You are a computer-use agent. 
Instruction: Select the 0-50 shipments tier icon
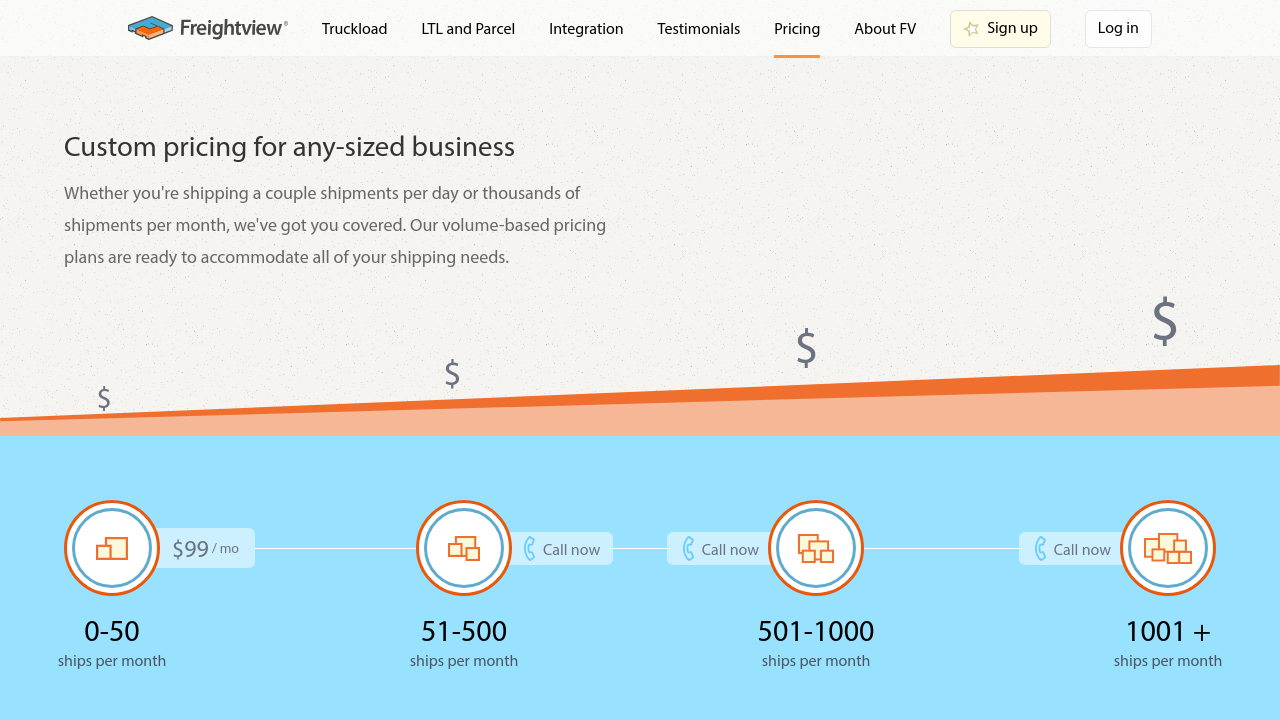point(112,548)
